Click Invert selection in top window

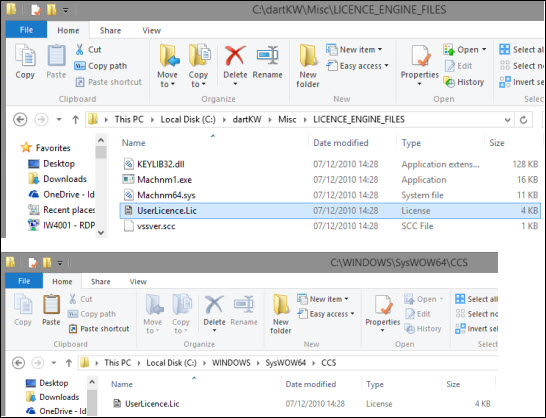pyautogui.click(x=521, y=82)
